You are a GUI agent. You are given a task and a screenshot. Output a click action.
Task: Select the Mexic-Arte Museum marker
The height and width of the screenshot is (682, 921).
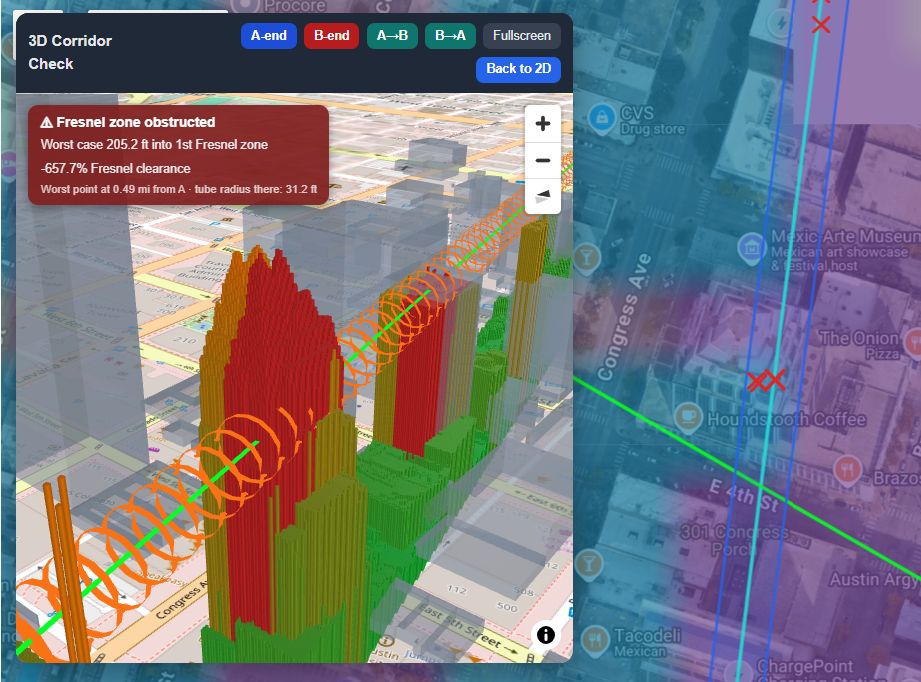pyautogui.click(x=751, y=248)
